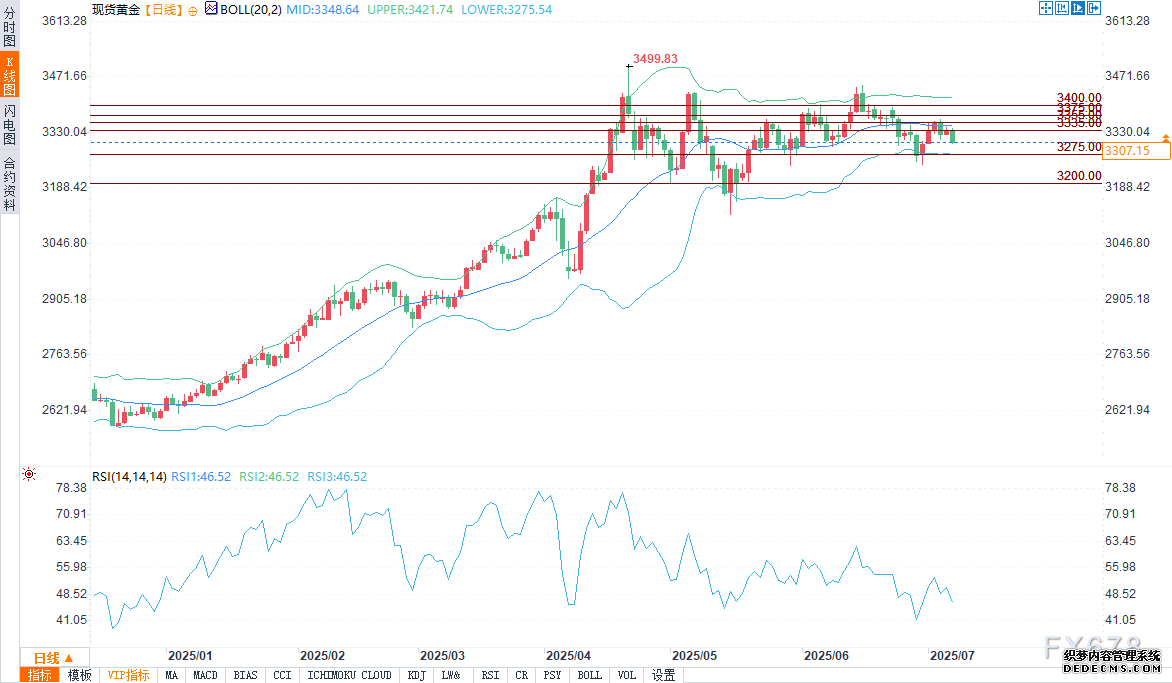Image resolution: width=1172 pixels, height=683 pixels.
Task: Click the 【日线】 period label in chart title
Action: click(x=163, y=10)
